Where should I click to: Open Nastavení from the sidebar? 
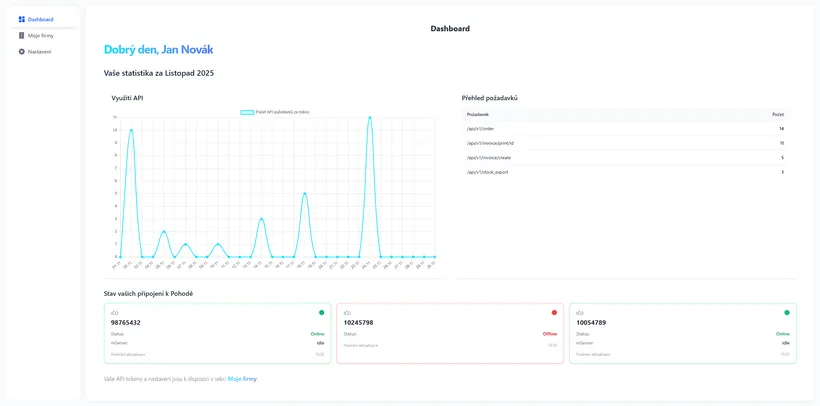[x=40, y=51]
